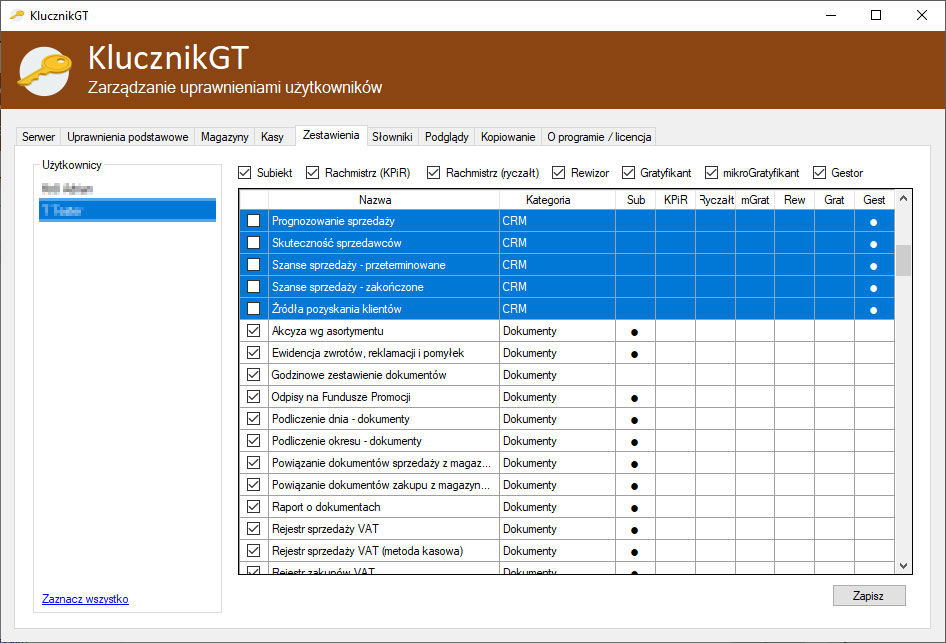946x643 pixels.
Task: Untick Podliczenie okresu - dokumenty checkbox
Action: click(x=253, y=441)
